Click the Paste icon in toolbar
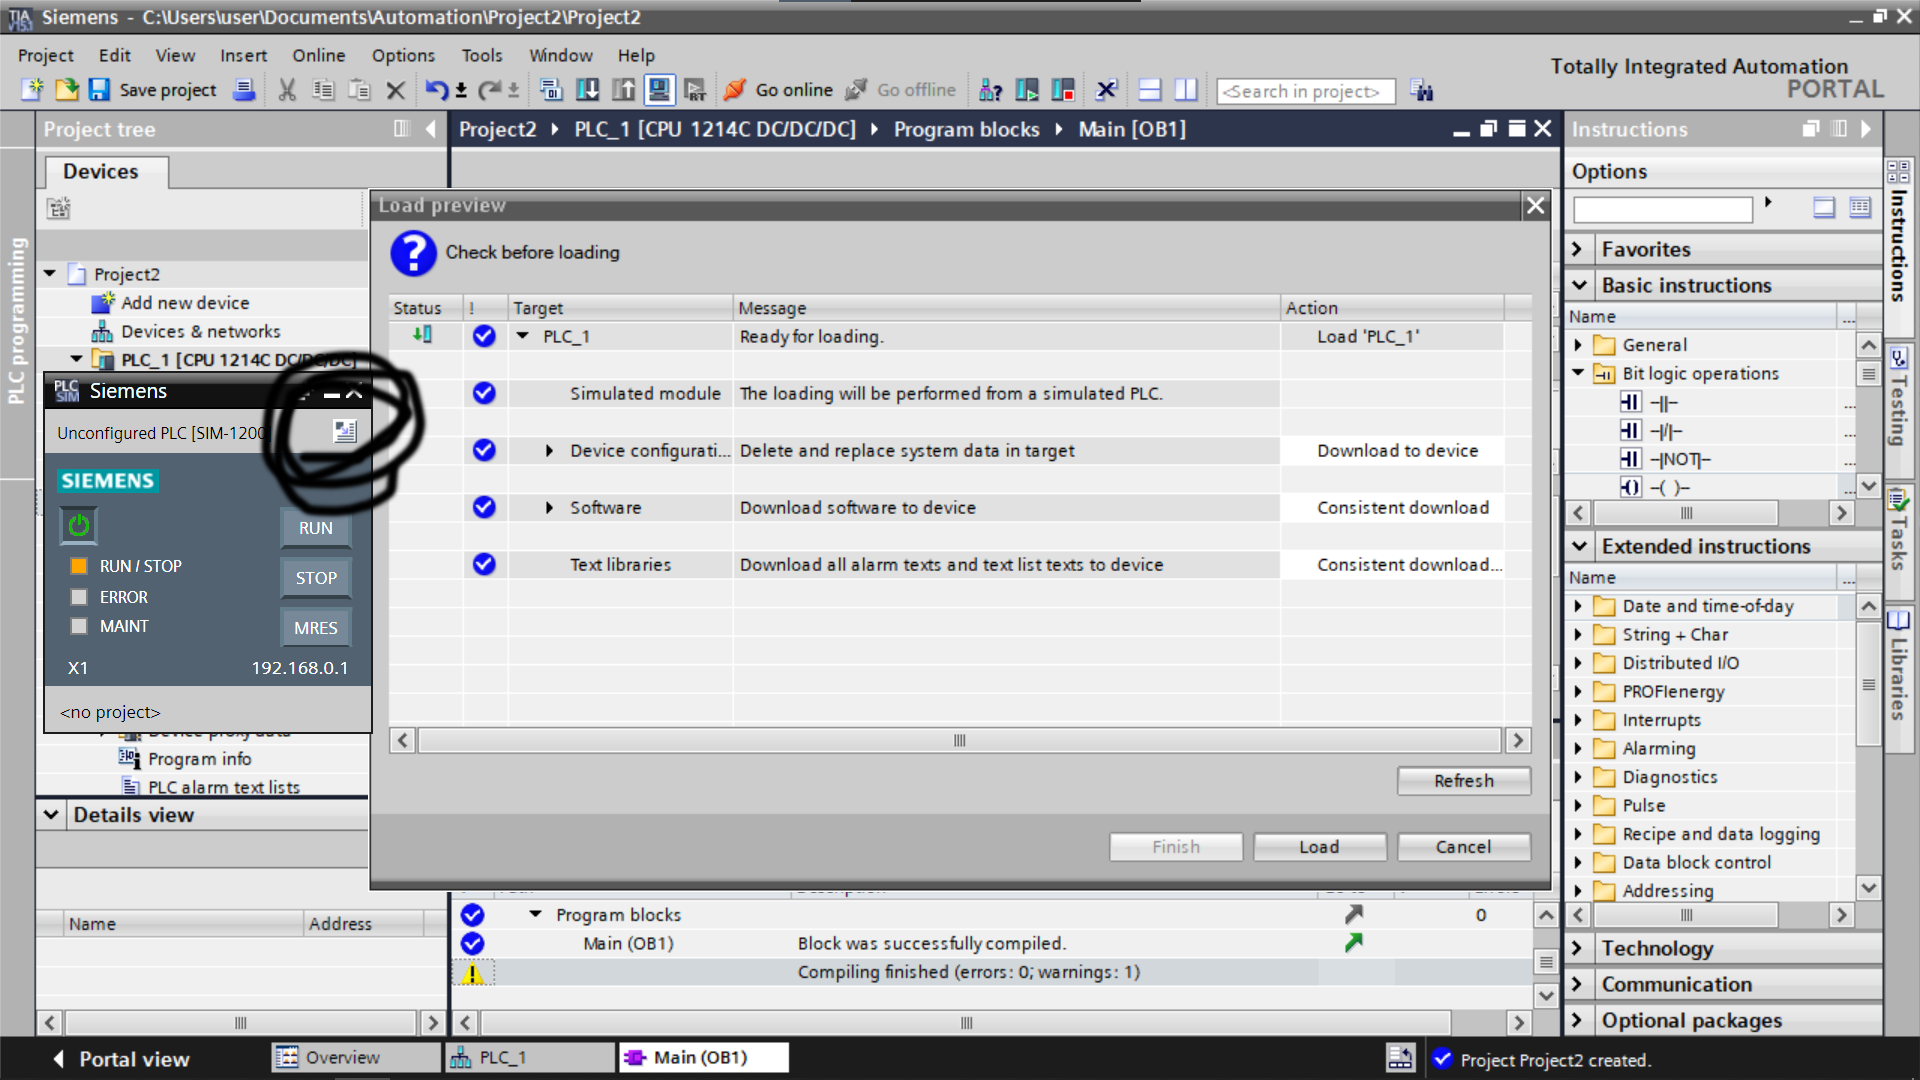 click(359, 90)
